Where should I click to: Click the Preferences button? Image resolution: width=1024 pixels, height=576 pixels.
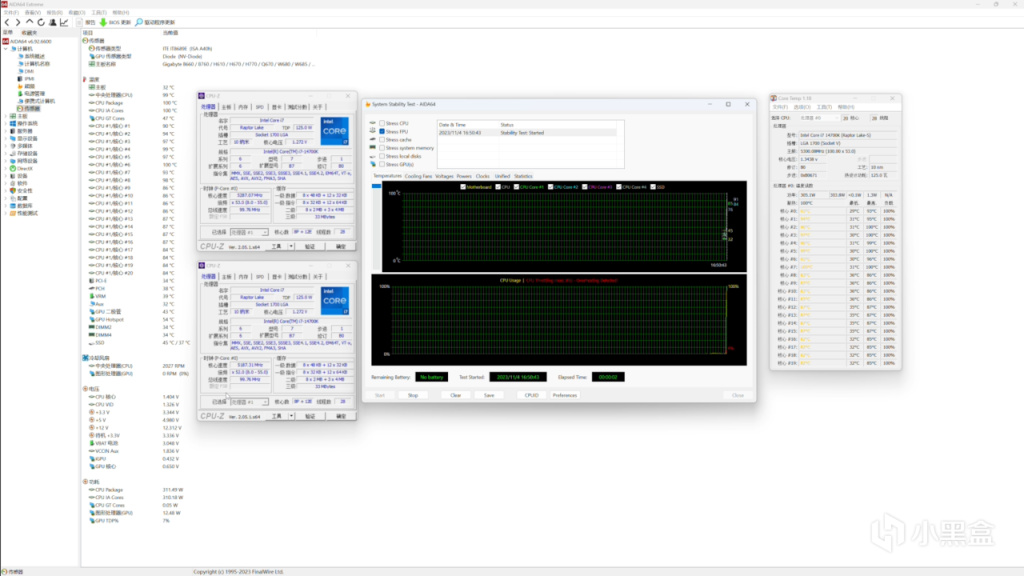point(565,395)
